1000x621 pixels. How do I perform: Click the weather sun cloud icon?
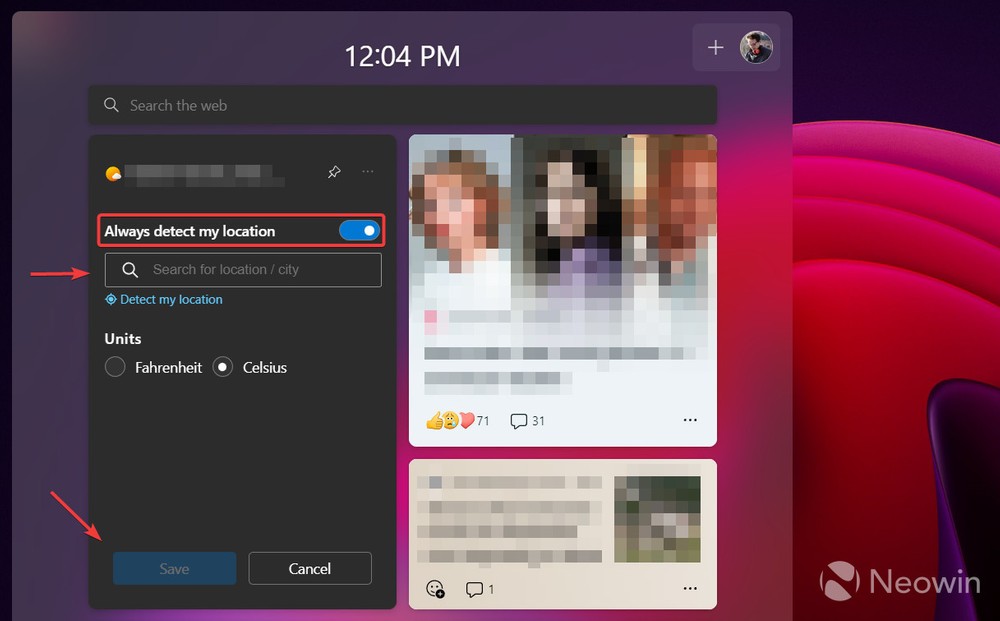coord(113,173)
